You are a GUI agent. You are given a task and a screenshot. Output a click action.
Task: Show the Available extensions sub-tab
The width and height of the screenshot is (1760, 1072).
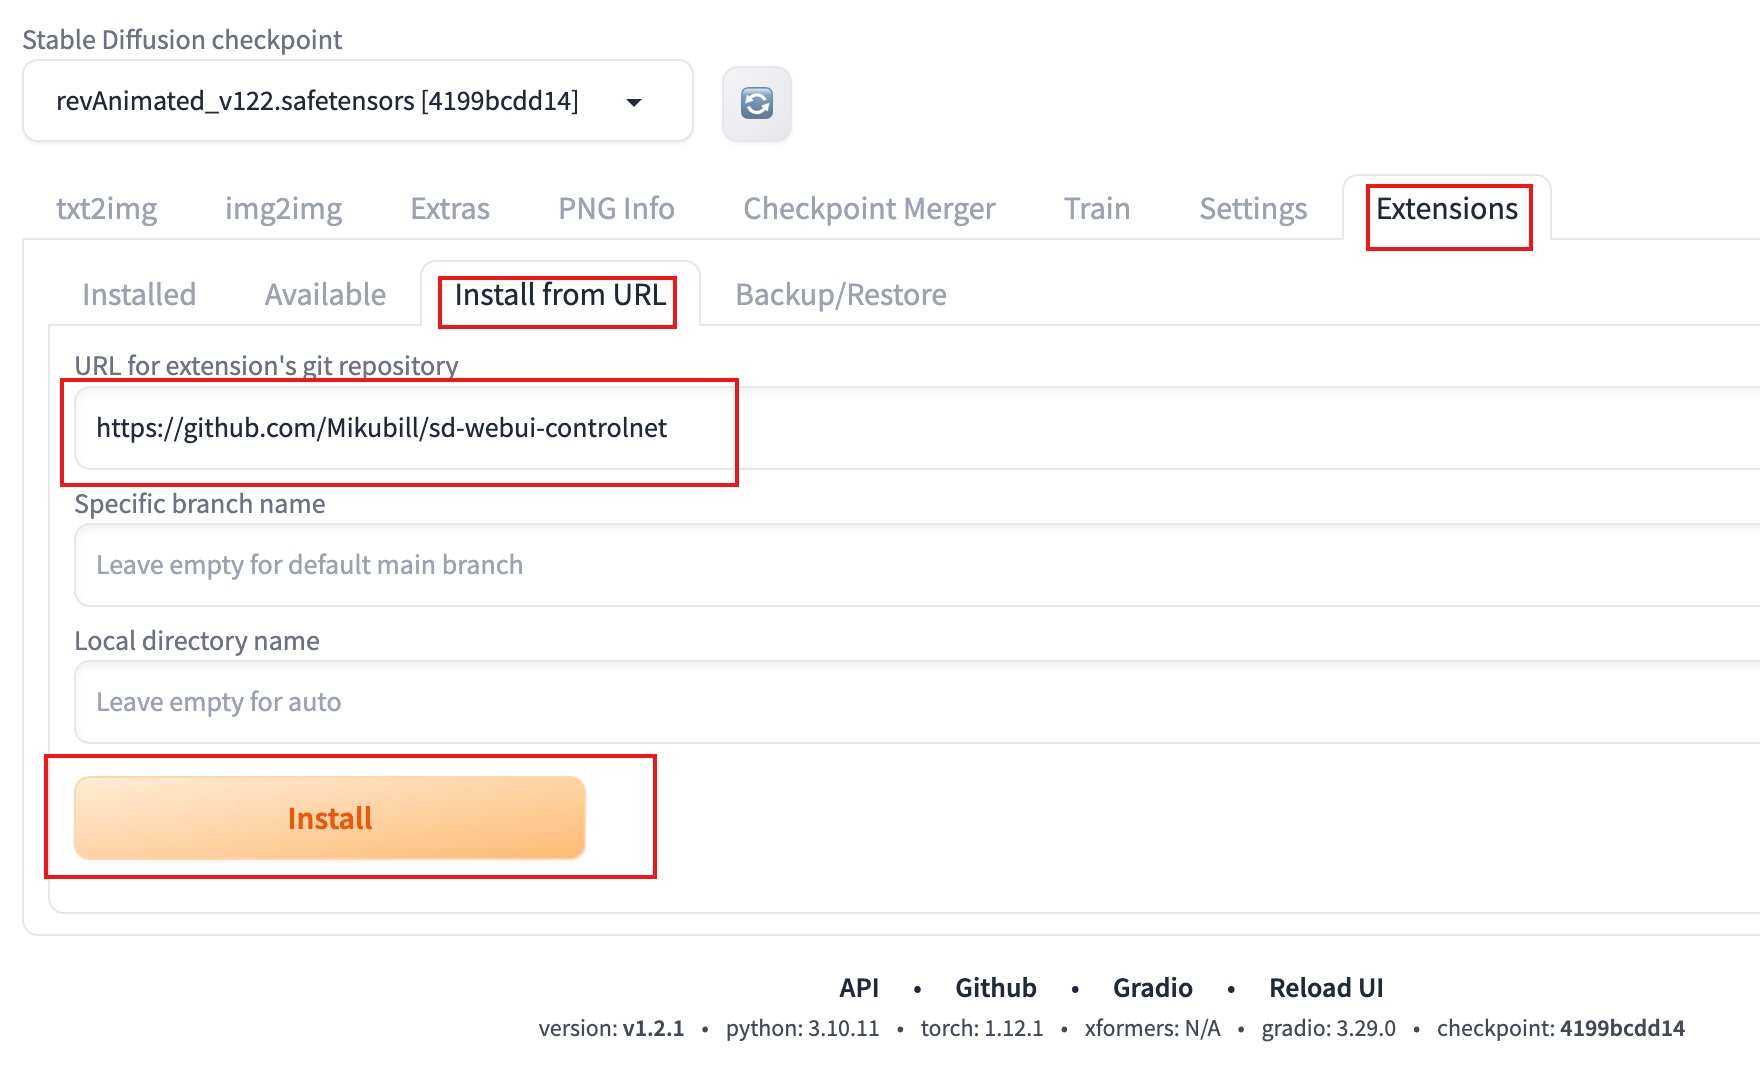(325, 294)
